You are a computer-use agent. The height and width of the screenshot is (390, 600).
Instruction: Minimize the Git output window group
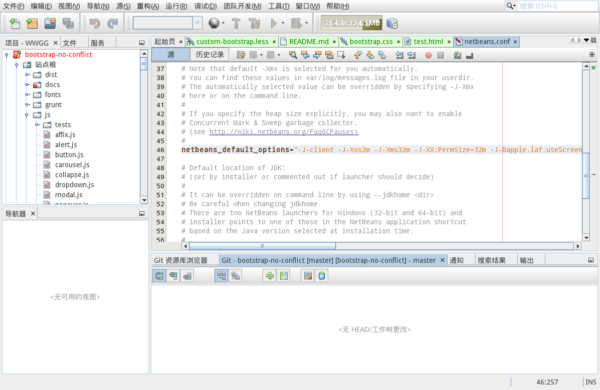[591, 260]
